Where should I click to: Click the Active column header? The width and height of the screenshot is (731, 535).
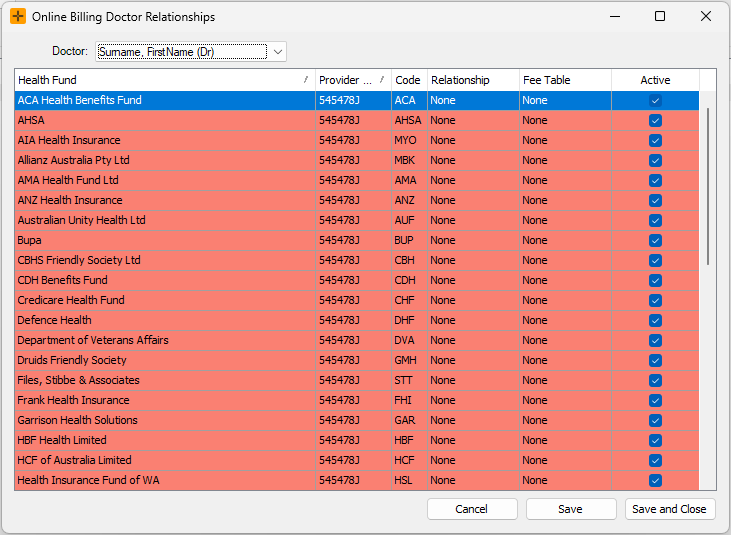(655, 80)
